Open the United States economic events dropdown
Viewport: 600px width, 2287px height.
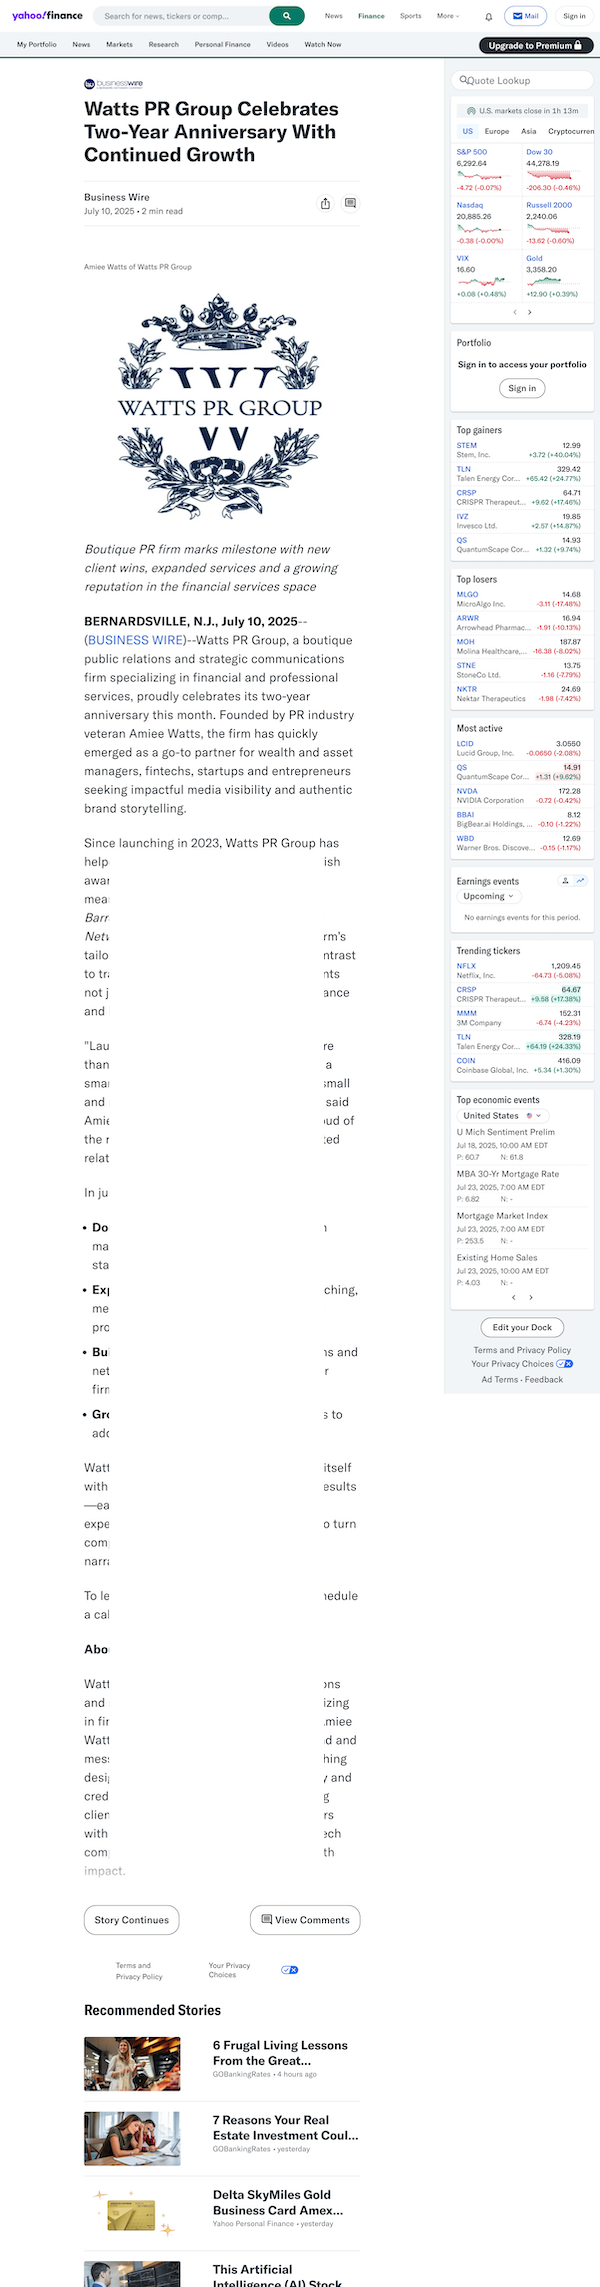(502, 1115)
